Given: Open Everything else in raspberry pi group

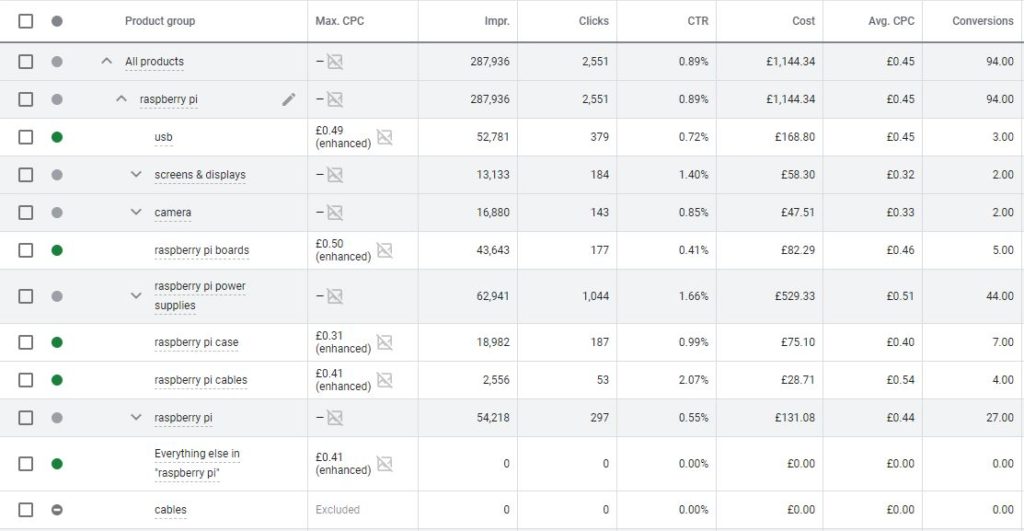Looking at the screenshot, I should pyautogui.click(x=197, y=463).
